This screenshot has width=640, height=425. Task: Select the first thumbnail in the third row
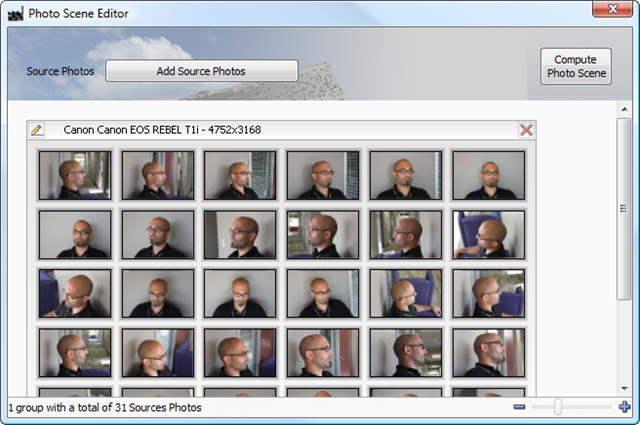tap(75, 293)
